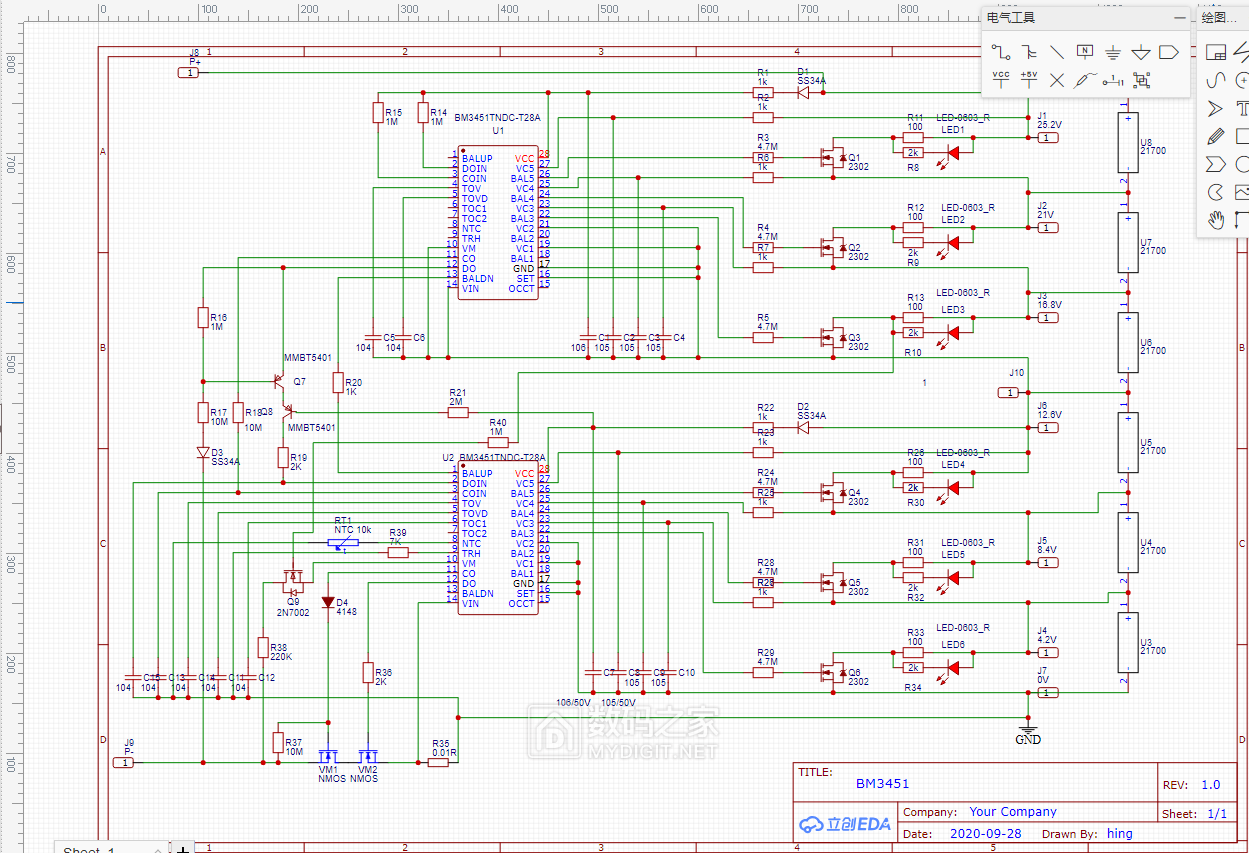Collapse the 电气工具 panel with minimize button
1249x853 pixels.
coord(1179,17)
